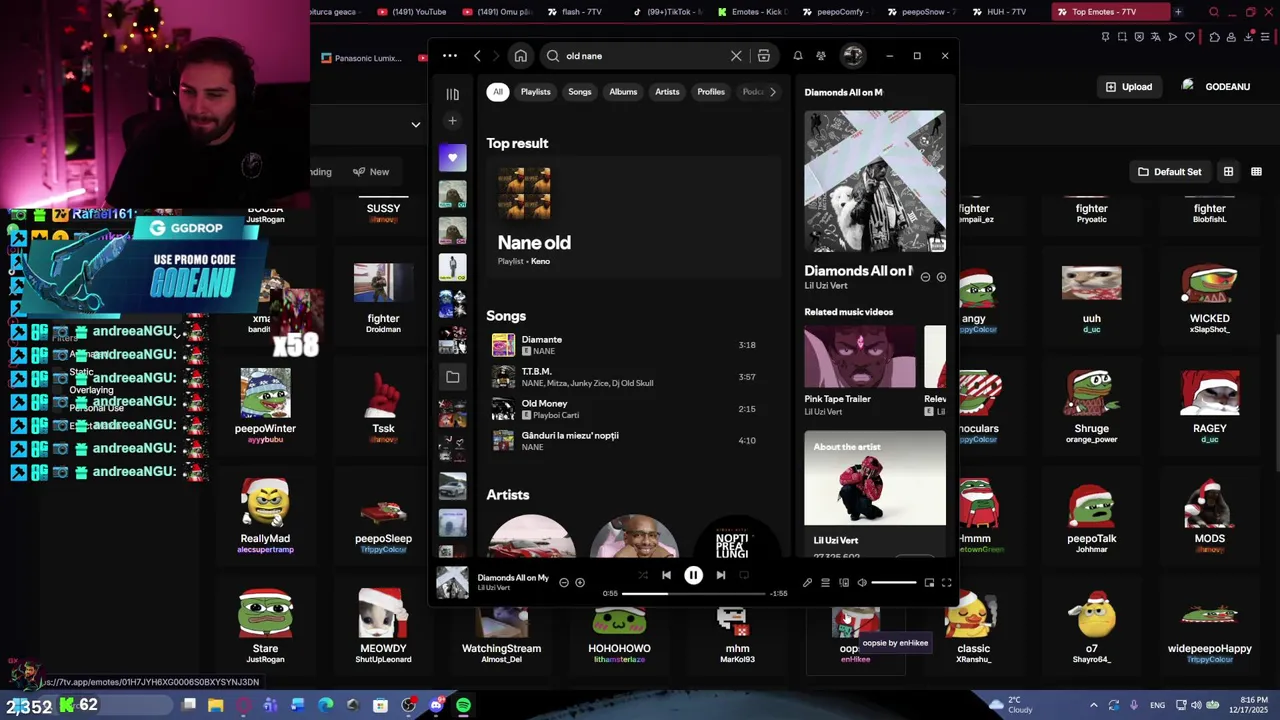
Task: Open the peepoWinter emote
Action: point(265,402)
